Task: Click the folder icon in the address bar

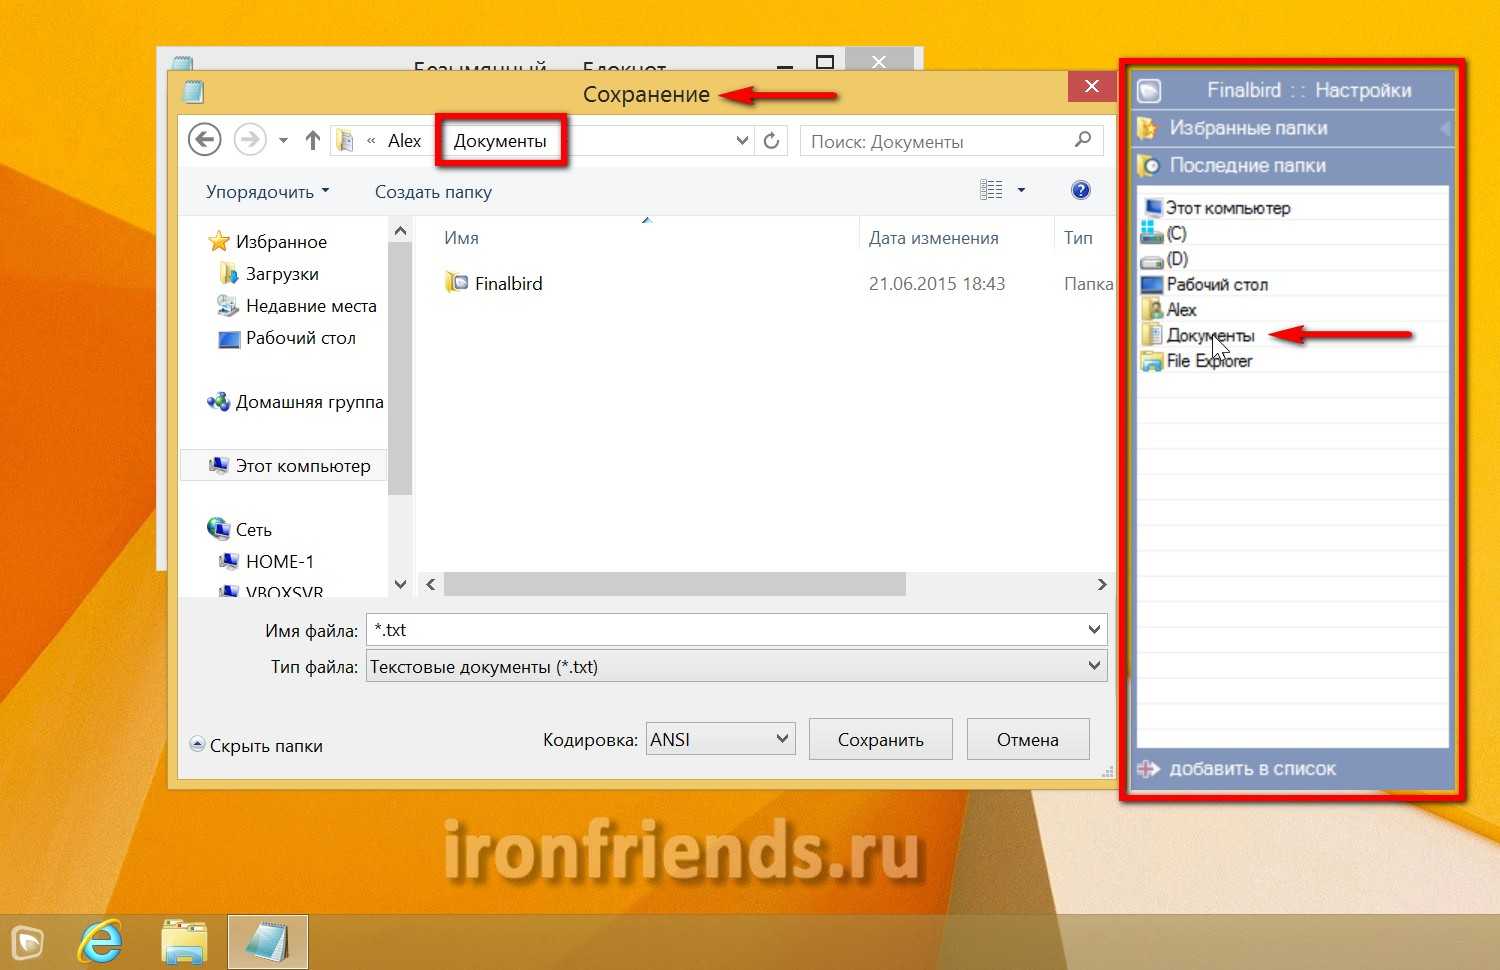Action: 345,141
